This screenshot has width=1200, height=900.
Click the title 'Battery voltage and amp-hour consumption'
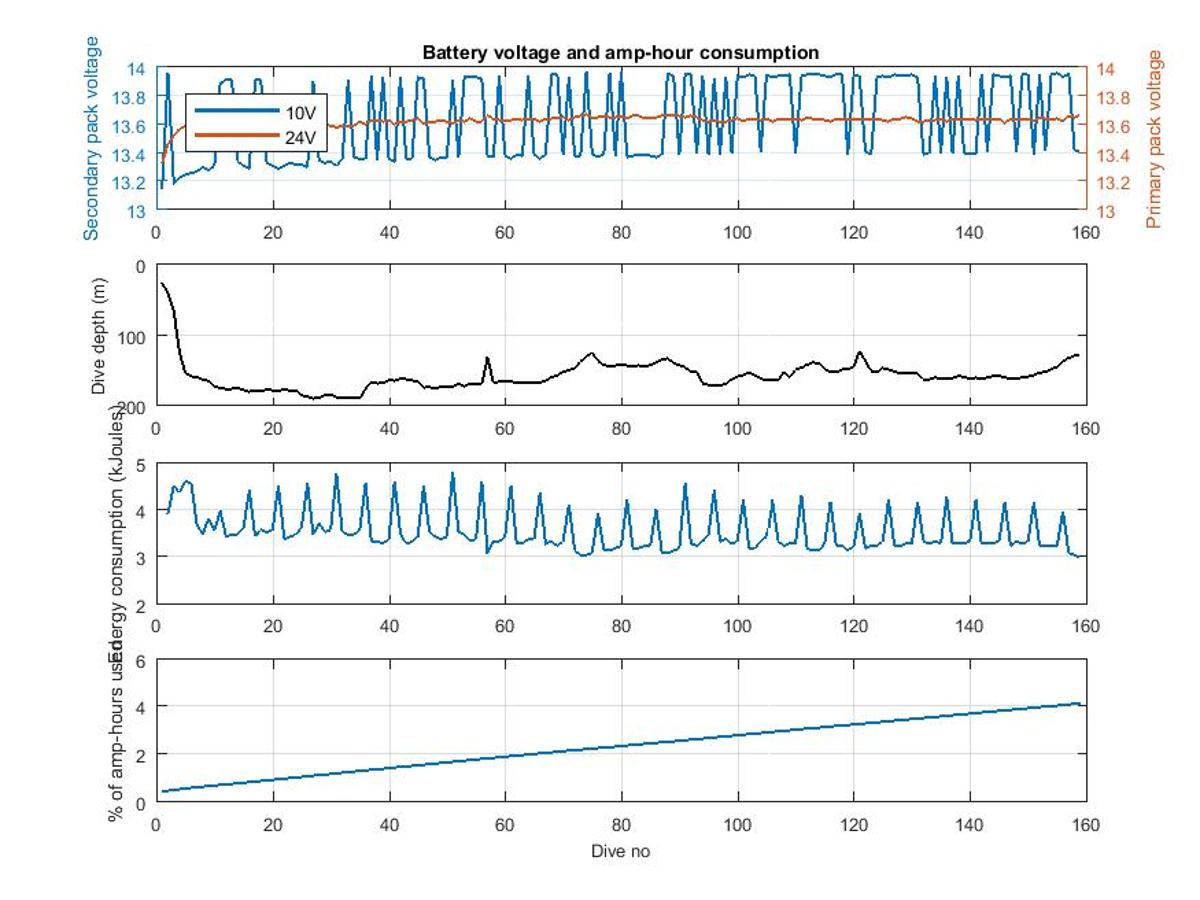coord(620,53)
